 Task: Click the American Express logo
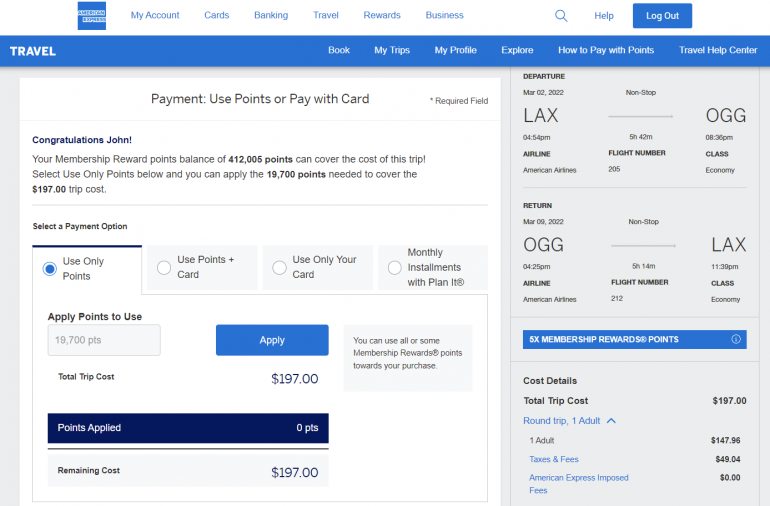coord(92,16)
